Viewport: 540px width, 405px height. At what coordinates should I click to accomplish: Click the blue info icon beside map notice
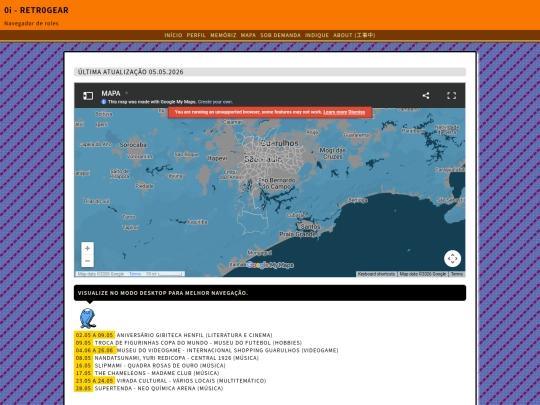[x=104, y=102]
